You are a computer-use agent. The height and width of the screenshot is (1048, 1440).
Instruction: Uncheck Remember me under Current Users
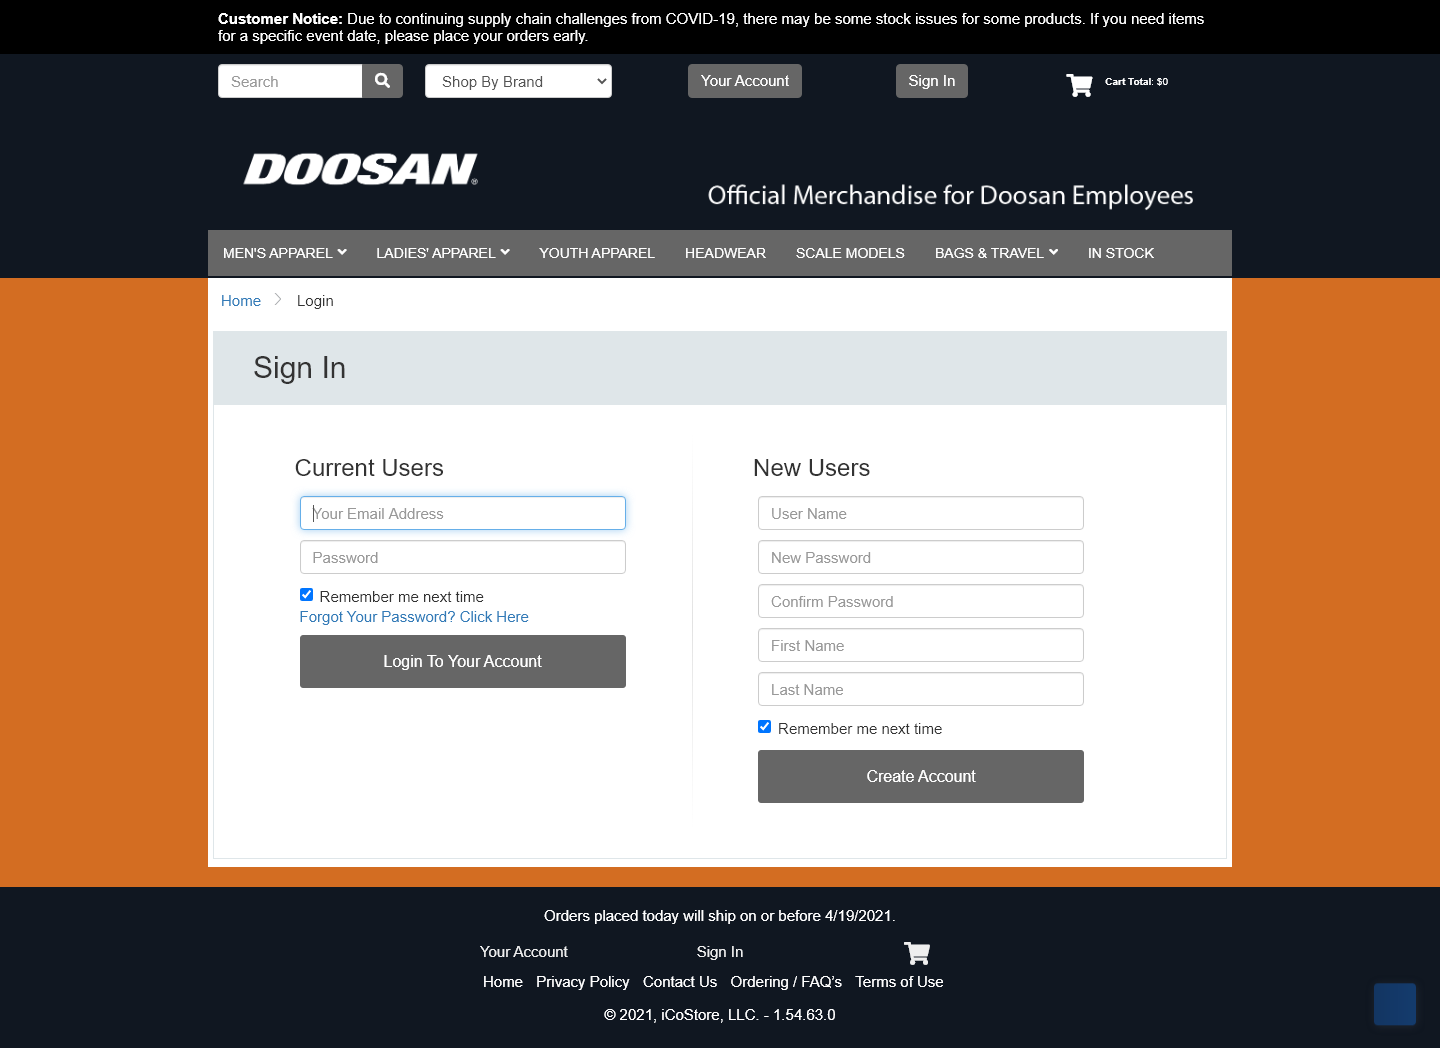click(307, 595)
